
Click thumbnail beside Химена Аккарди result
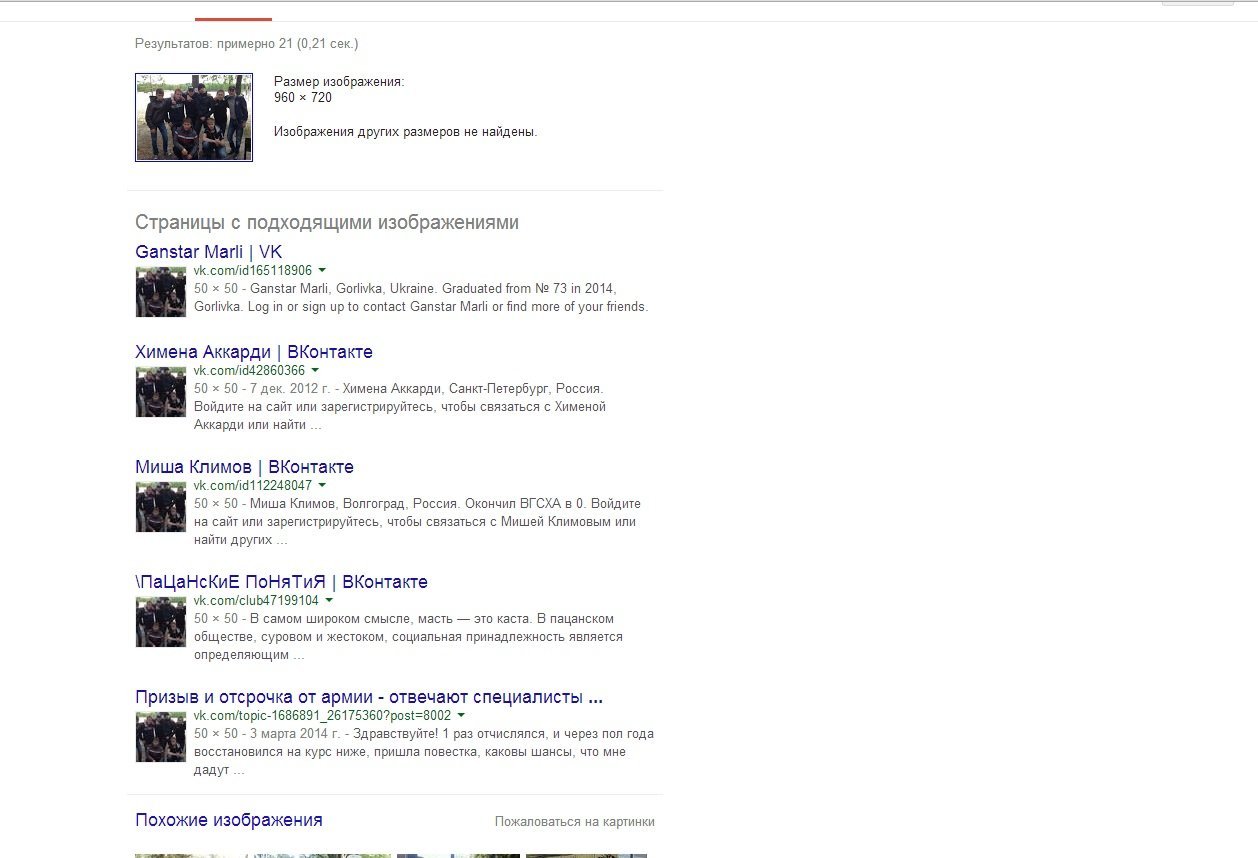161,392
